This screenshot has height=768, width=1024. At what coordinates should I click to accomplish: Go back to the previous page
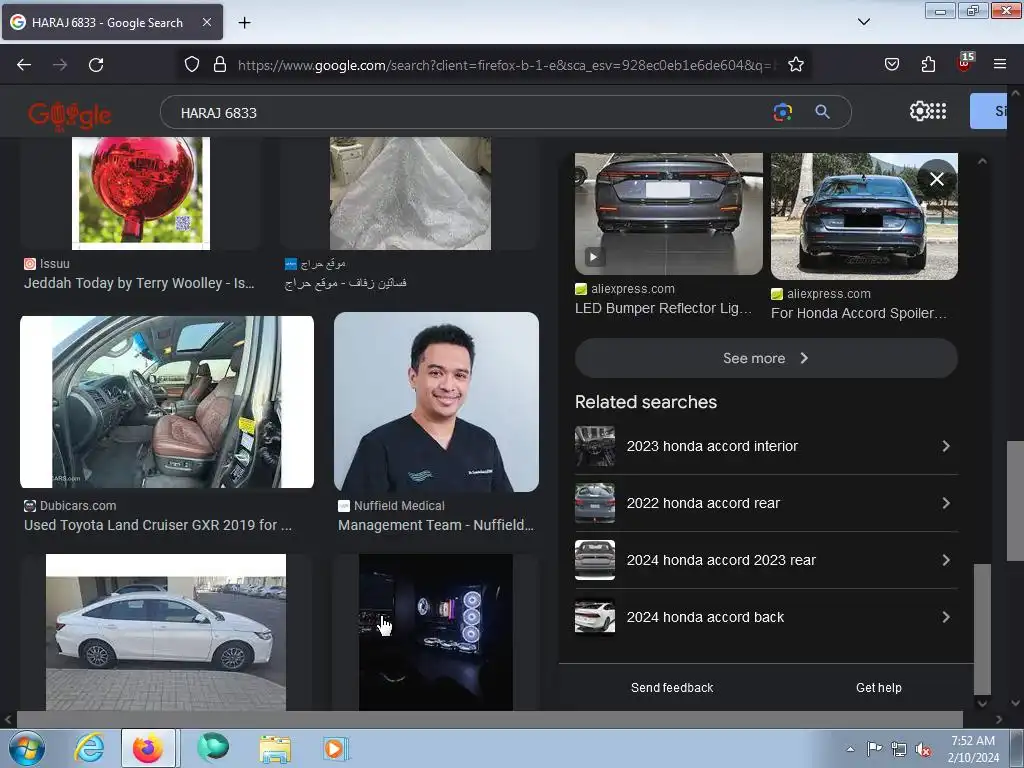click(24, 65)
